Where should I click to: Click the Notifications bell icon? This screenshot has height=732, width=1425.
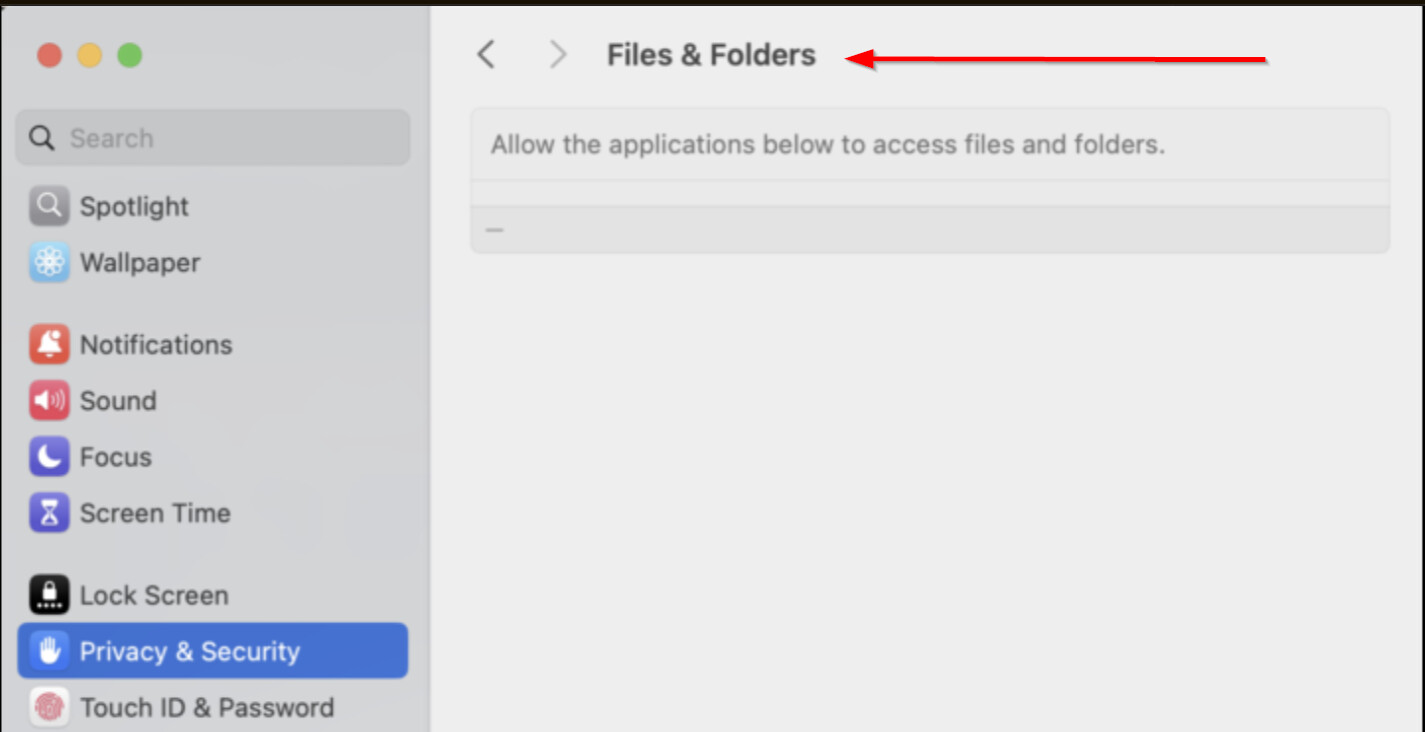click(49, 344)
